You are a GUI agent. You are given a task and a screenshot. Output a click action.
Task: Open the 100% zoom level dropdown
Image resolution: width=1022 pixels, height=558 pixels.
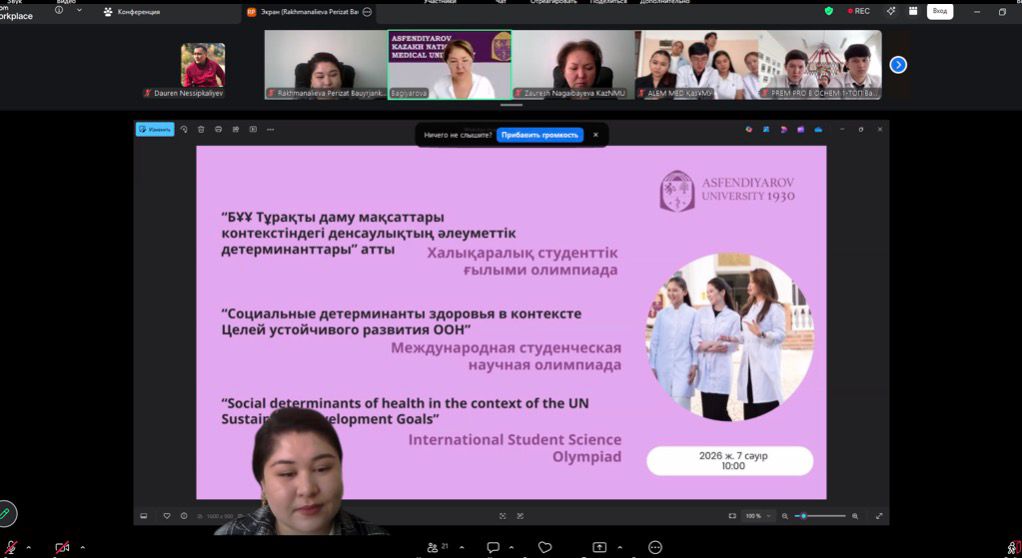[759, 516]
